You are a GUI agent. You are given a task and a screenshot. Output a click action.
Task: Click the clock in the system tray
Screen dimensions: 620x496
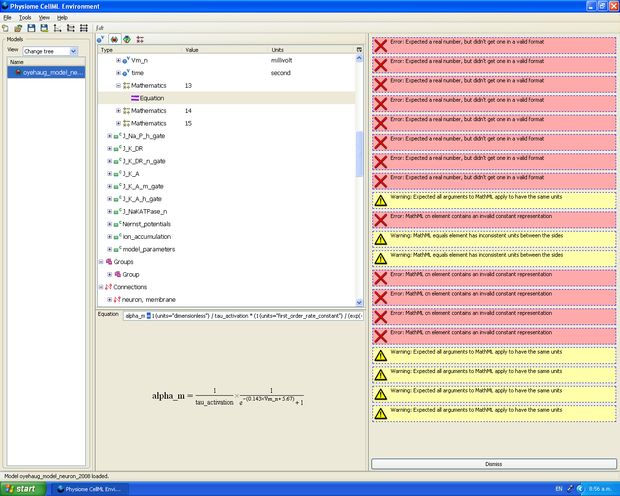(x=600, y=489)
